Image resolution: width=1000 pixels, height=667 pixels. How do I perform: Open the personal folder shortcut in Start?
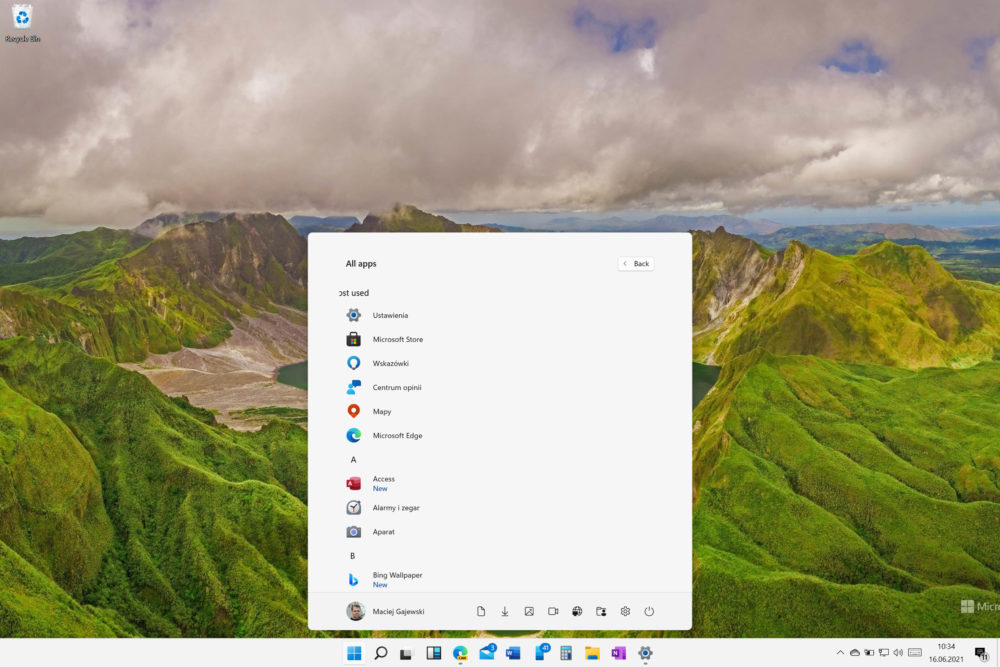[601, 612]
